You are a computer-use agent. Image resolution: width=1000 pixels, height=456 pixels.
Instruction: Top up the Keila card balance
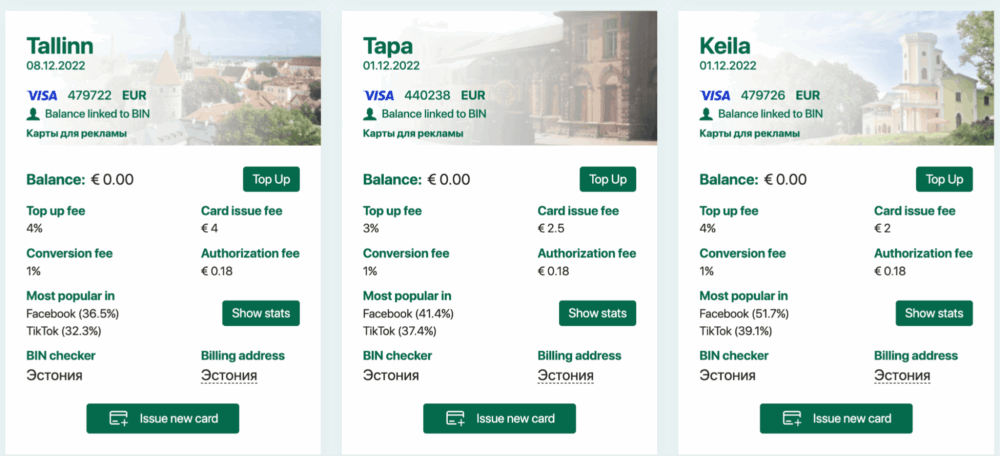click(945, 179)
